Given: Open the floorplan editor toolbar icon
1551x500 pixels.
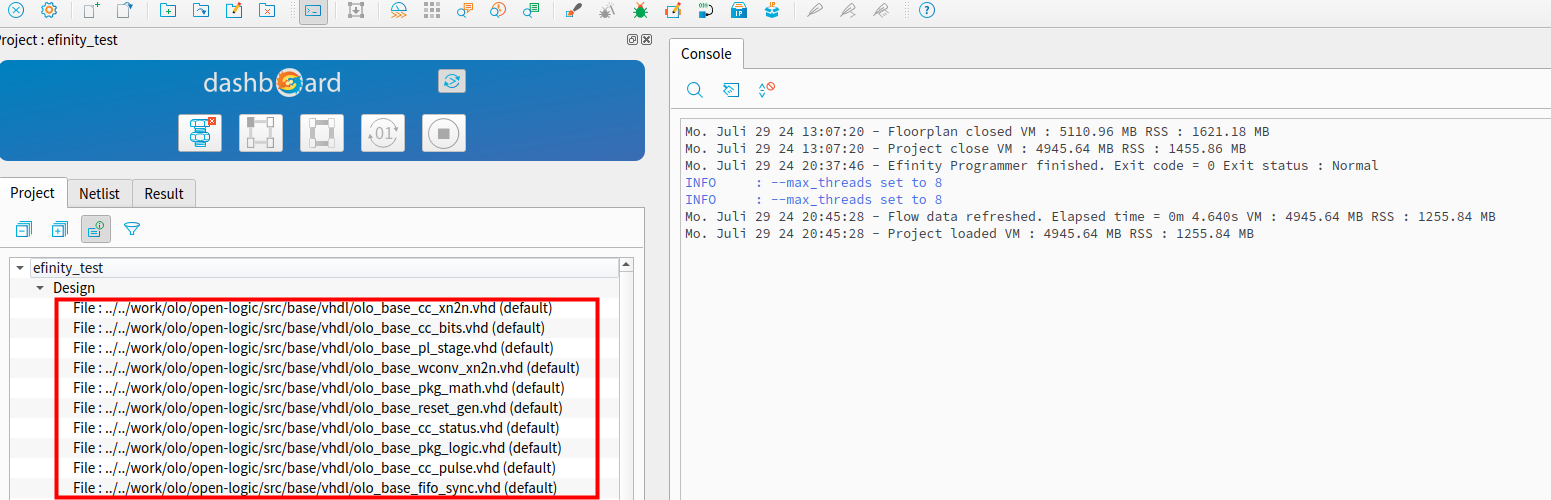Looking at the screenshot, I should coord(355,11).
